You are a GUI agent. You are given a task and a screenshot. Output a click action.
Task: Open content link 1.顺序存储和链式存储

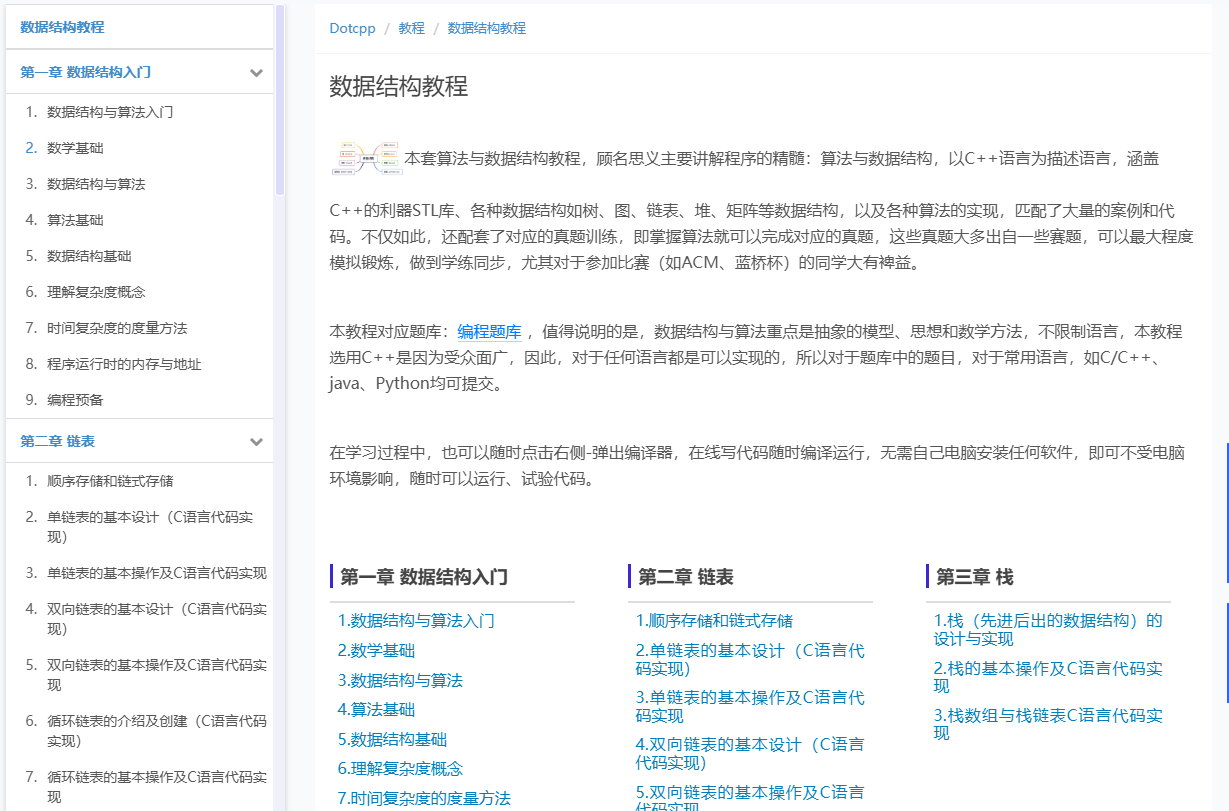(714, 621)
